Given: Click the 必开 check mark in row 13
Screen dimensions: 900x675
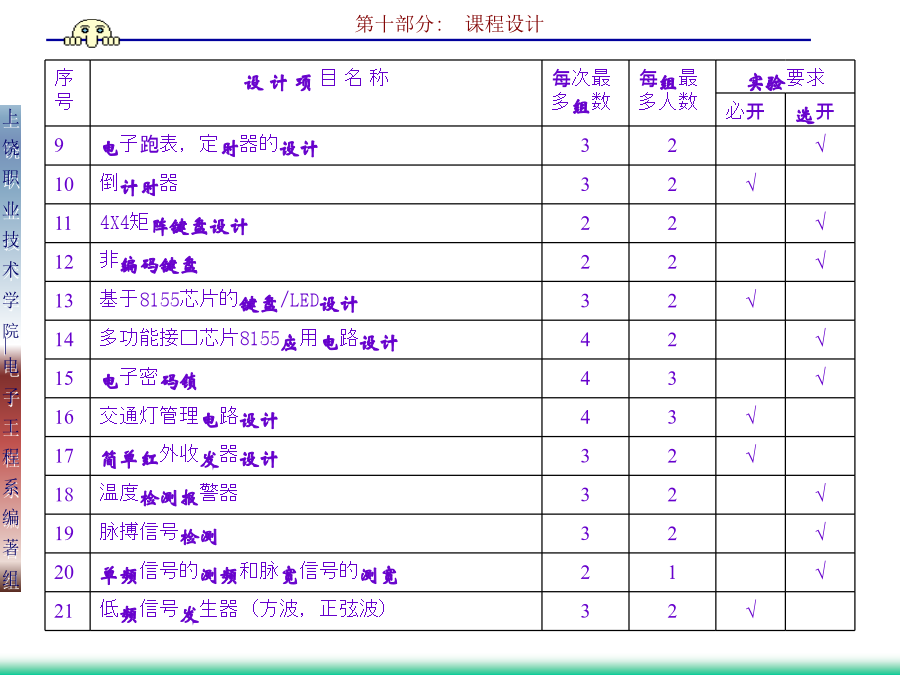Looking at the screenshot, I should coord(751,298).
